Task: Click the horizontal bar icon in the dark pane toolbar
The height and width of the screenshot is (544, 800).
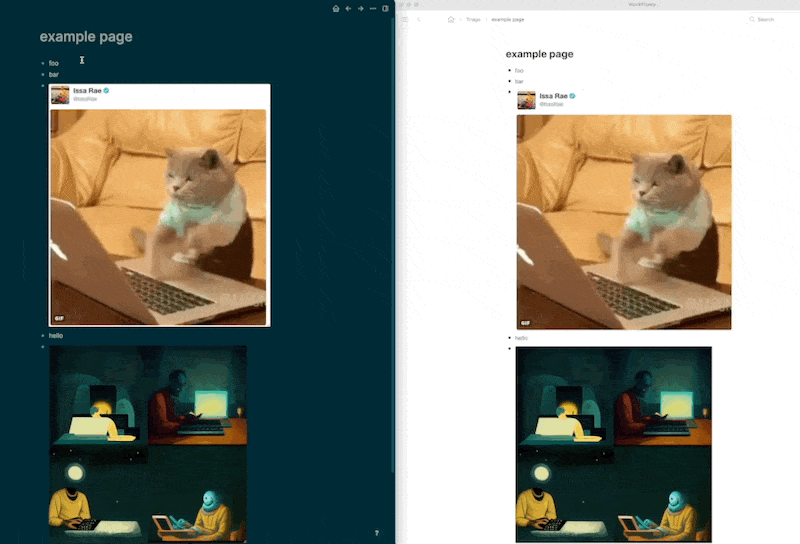Action: (x=373, y=8)
